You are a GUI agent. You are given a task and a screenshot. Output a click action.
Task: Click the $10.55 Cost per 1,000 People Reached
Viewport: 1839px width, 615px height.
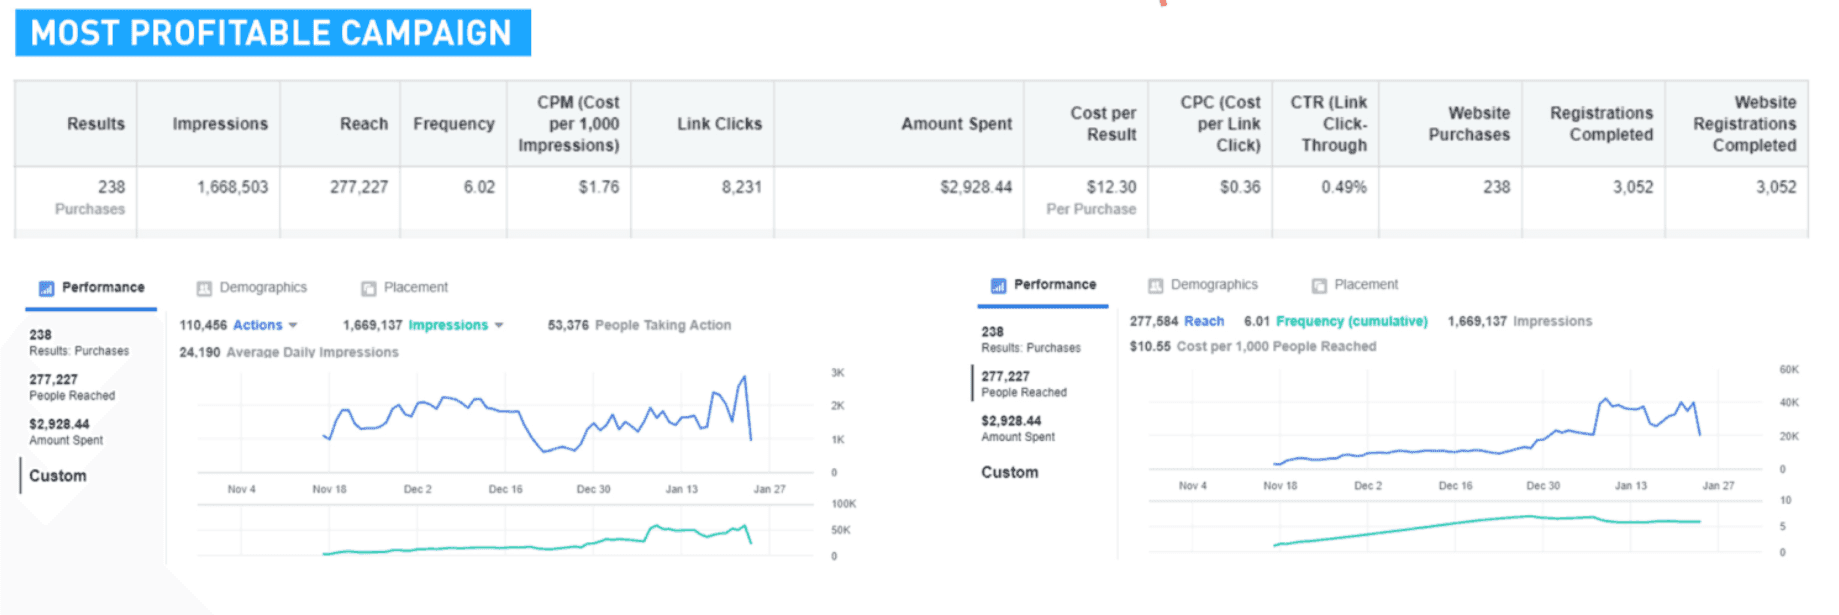tap(1253, 346)
